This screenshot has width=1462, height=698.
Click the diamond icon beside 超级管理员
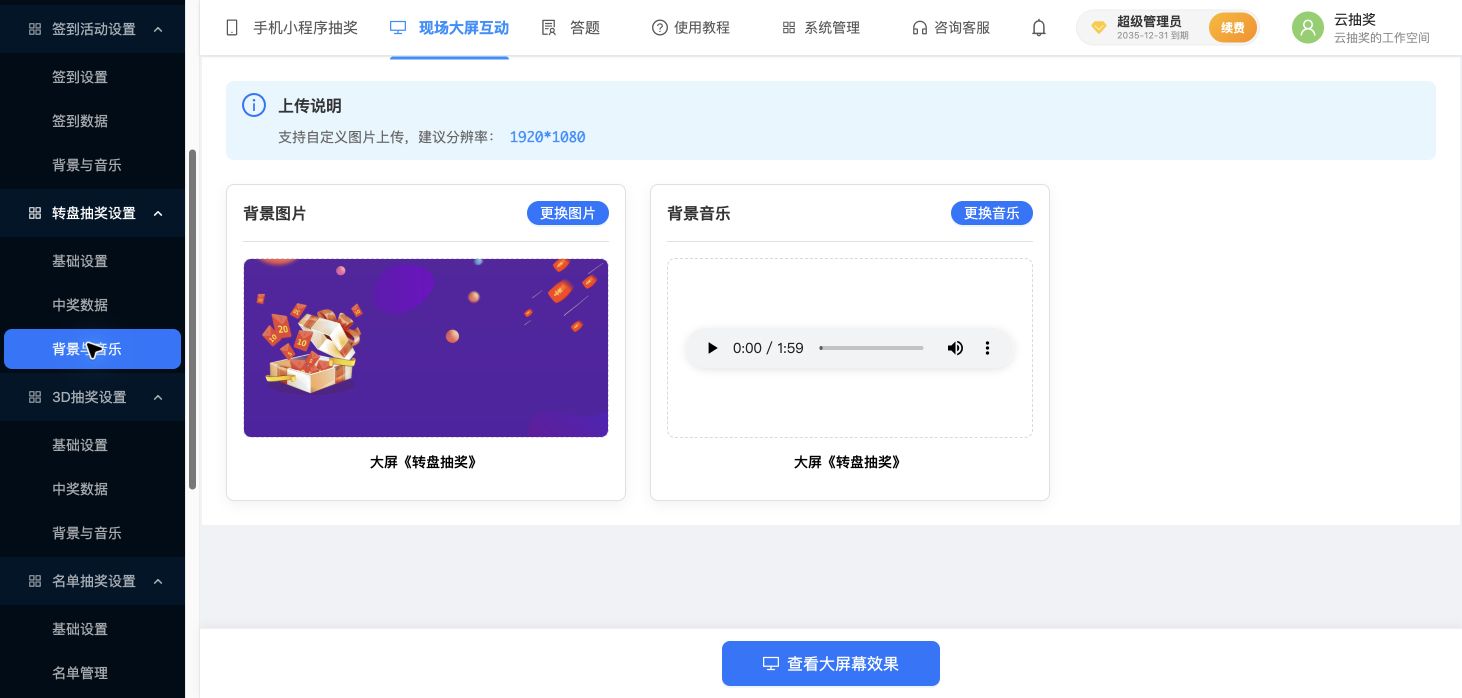(x=1099, y=28)
